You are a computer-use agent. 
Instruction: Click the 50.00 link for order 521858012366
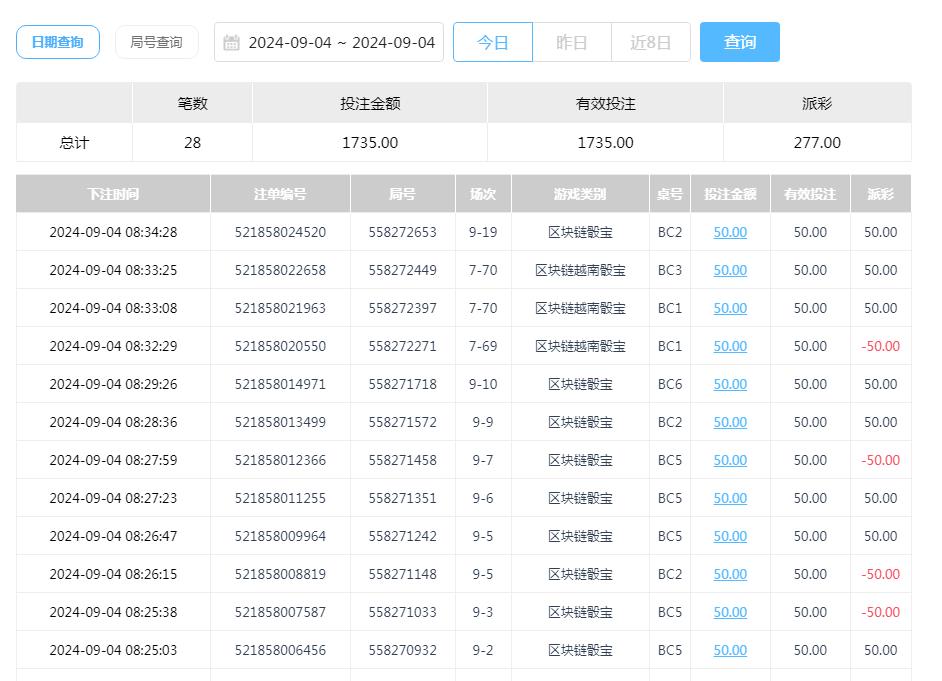tap(729, 460)
